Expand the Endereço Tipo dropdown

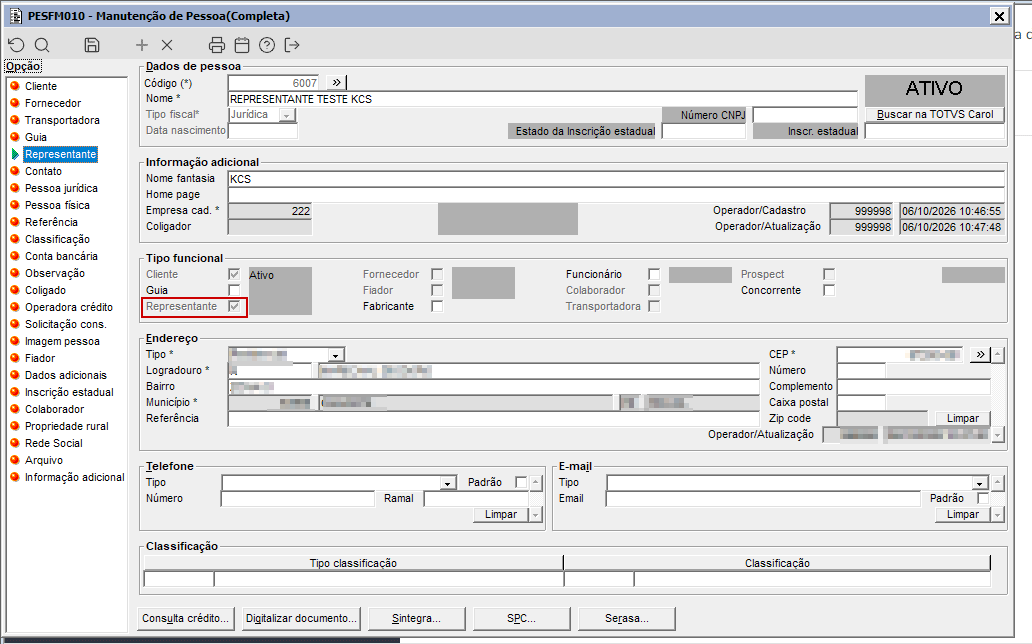pos(336,355)
